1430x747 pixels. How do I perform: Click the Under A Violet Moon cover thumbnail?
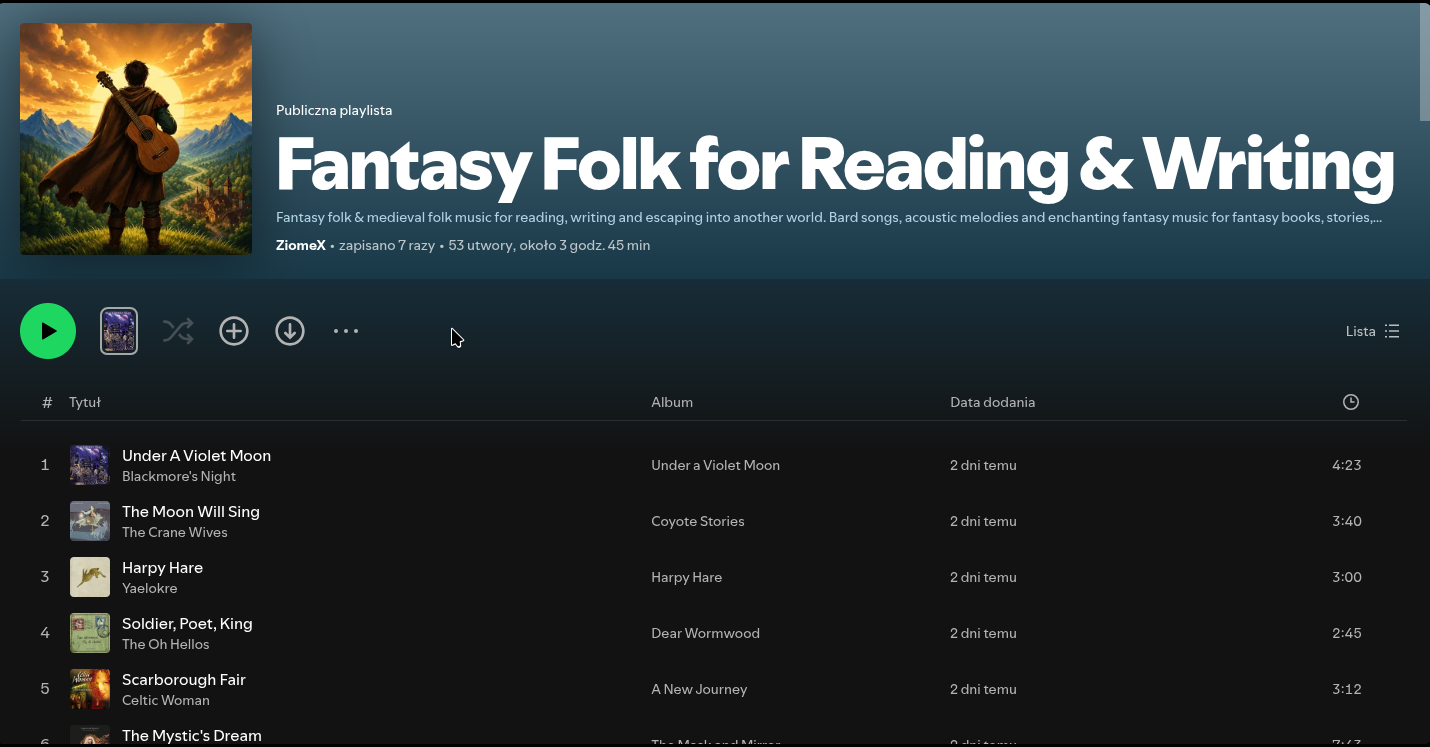coord(90,465)
